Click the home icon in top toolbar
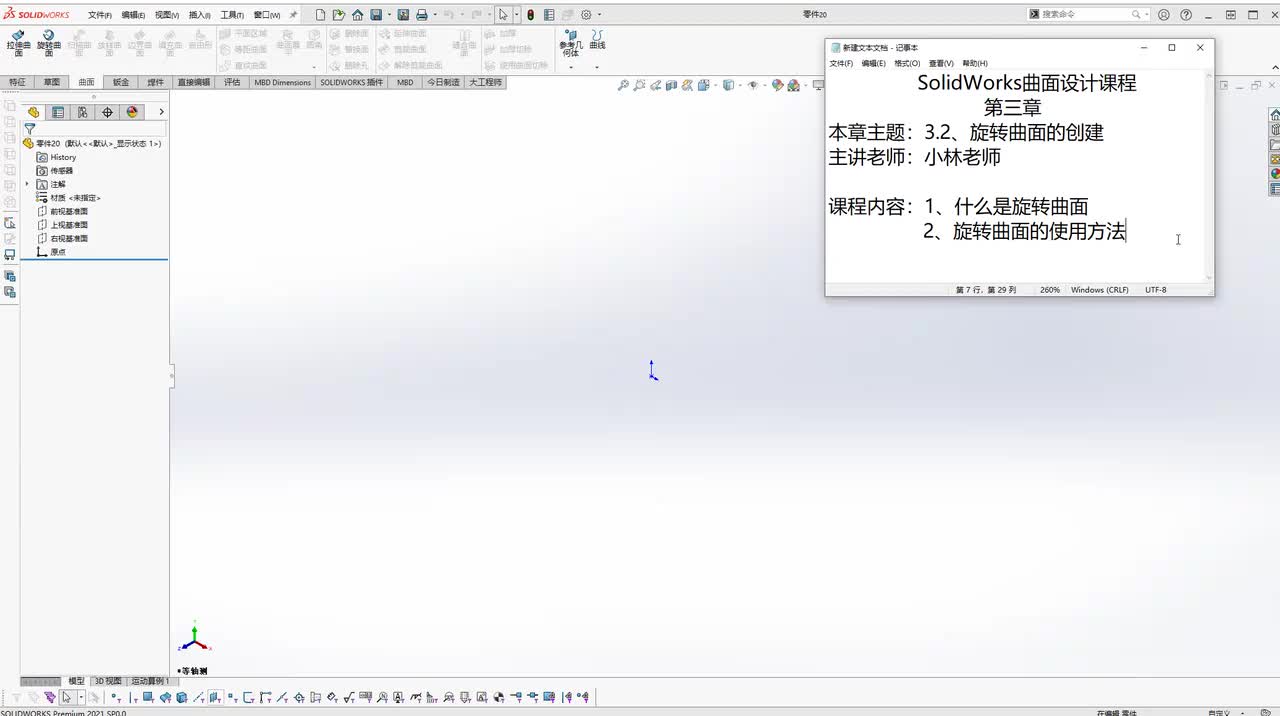The image size is (1280, 716). (x=357, y=15)
